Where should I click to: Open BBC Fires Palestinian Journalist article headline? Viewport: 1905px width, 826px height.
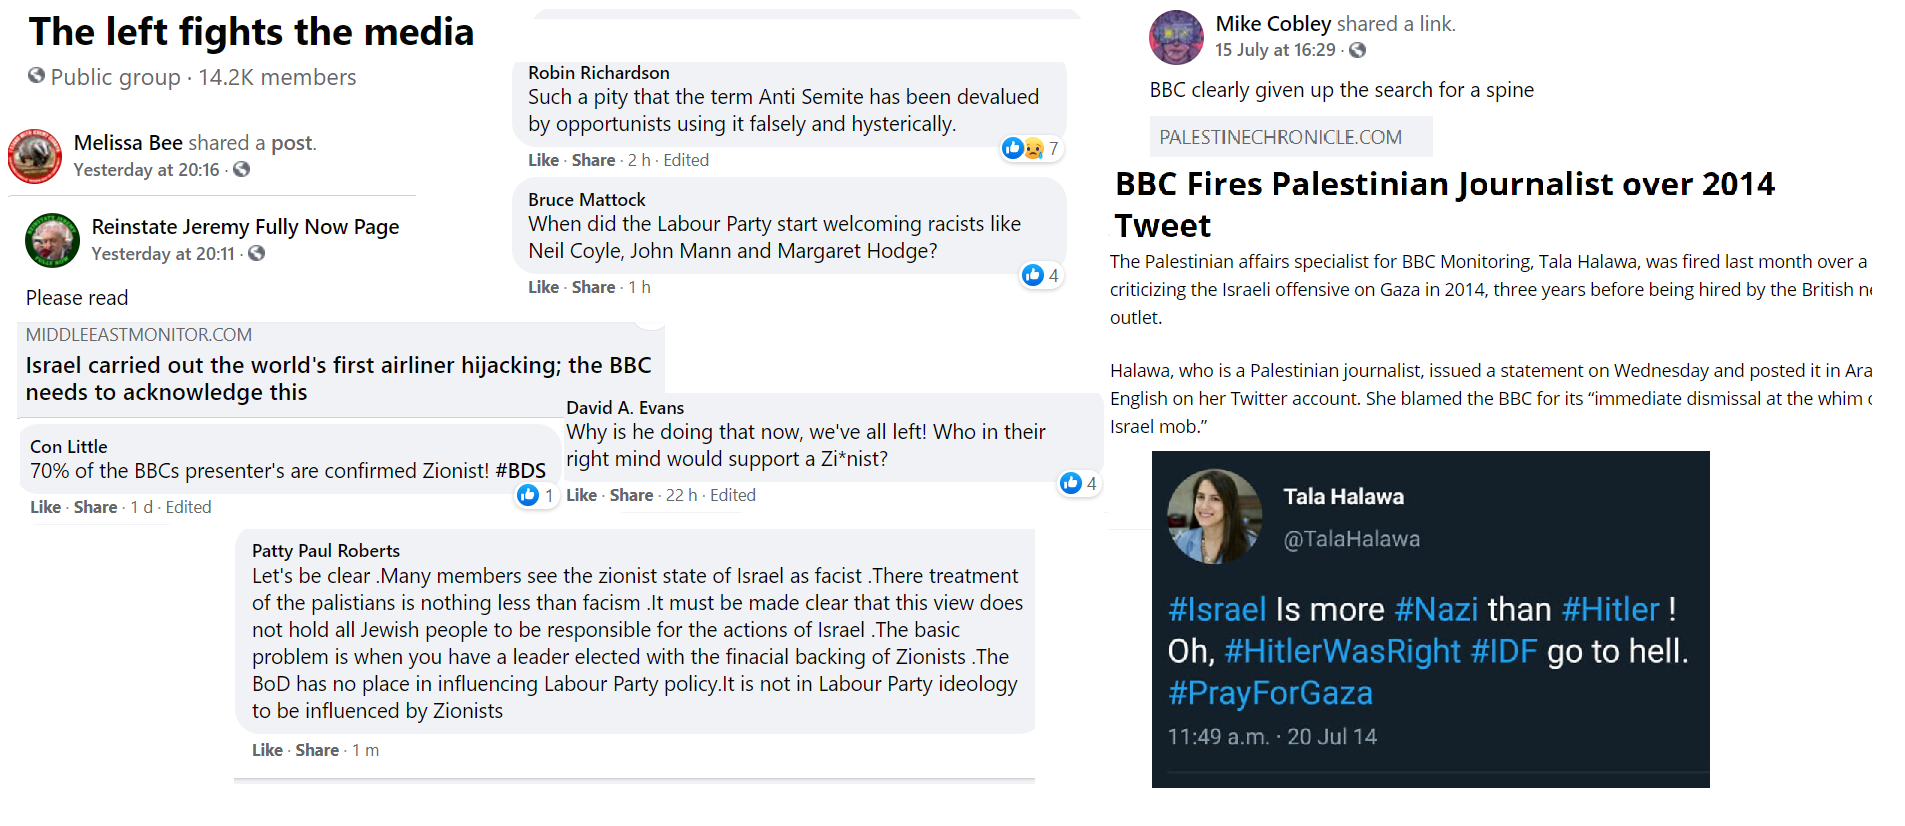click(x=1444, y=204)
